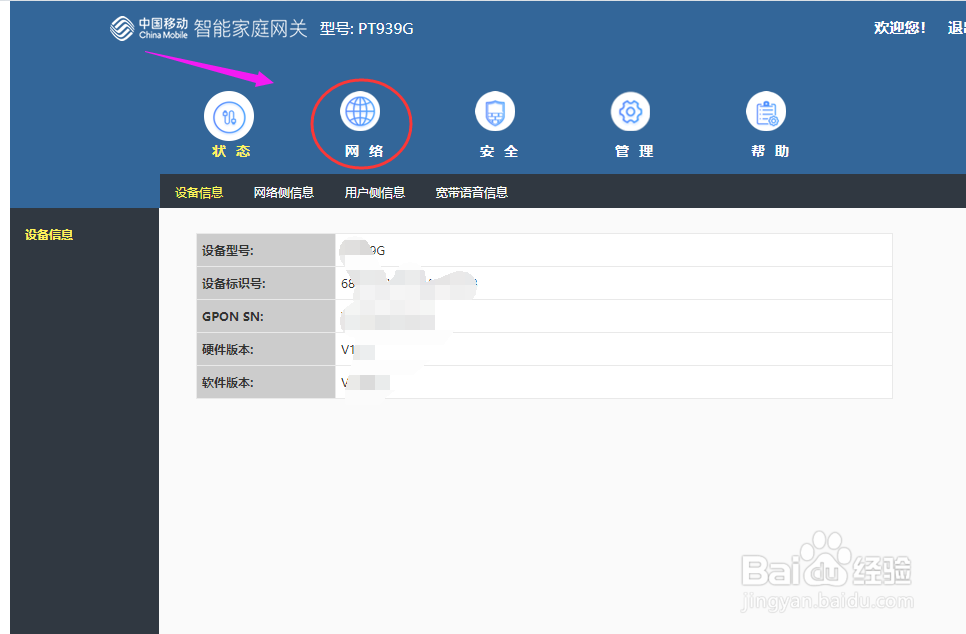Click the 设备型号 device model row

click(x=265, y=250)
